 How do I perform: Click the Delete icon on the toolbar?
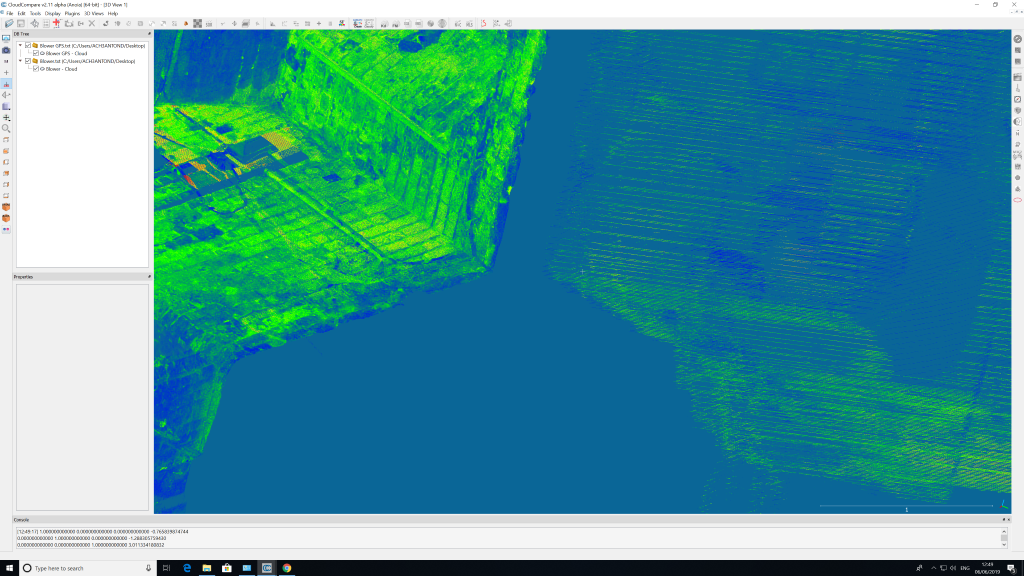[92, 21]
